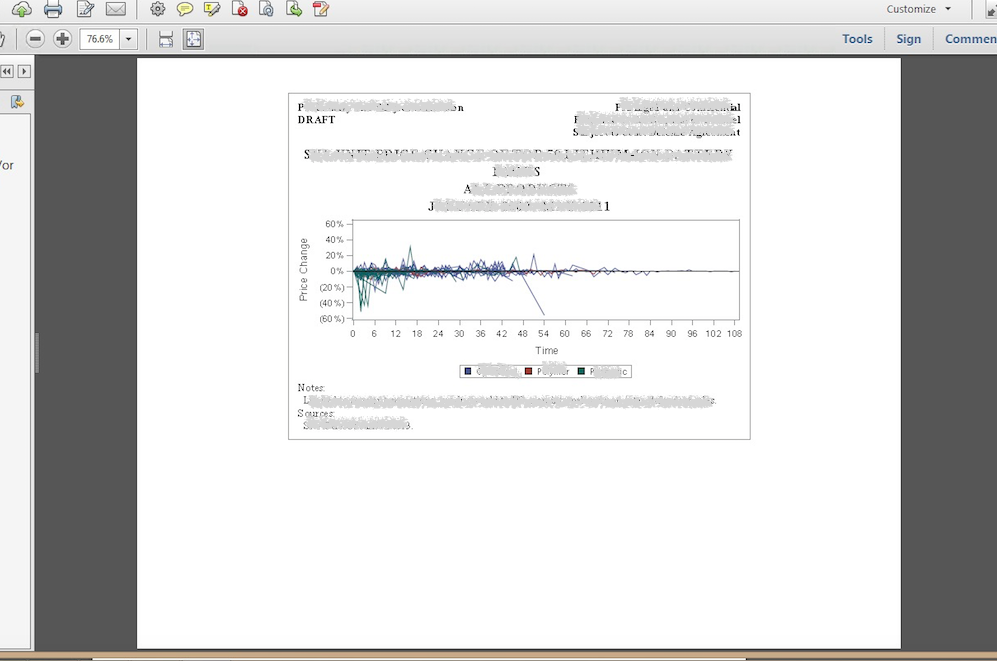Open the Comment pane
Viewport: 997px width, 661px height.
pyautogui.click(x=969, y=39)
